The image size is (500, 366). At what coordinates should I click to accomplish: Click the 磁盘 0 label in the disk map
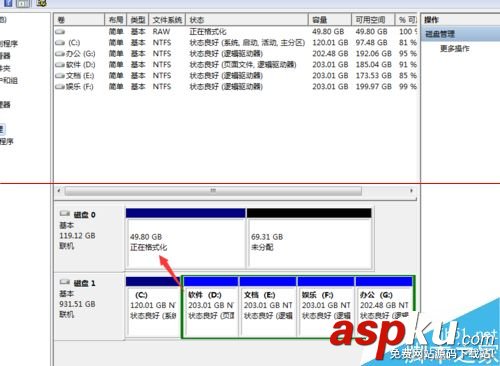click(84, 215)
